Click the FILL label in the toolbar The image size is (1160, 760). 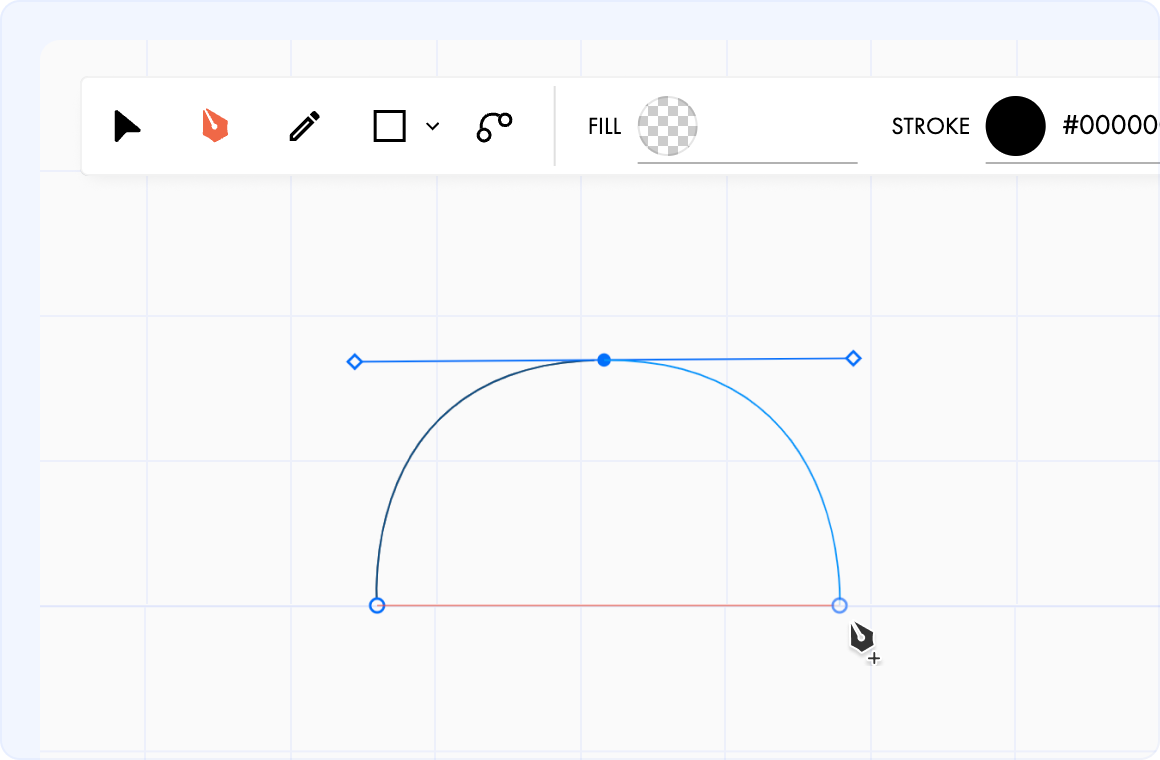click(x=604, y=126)
